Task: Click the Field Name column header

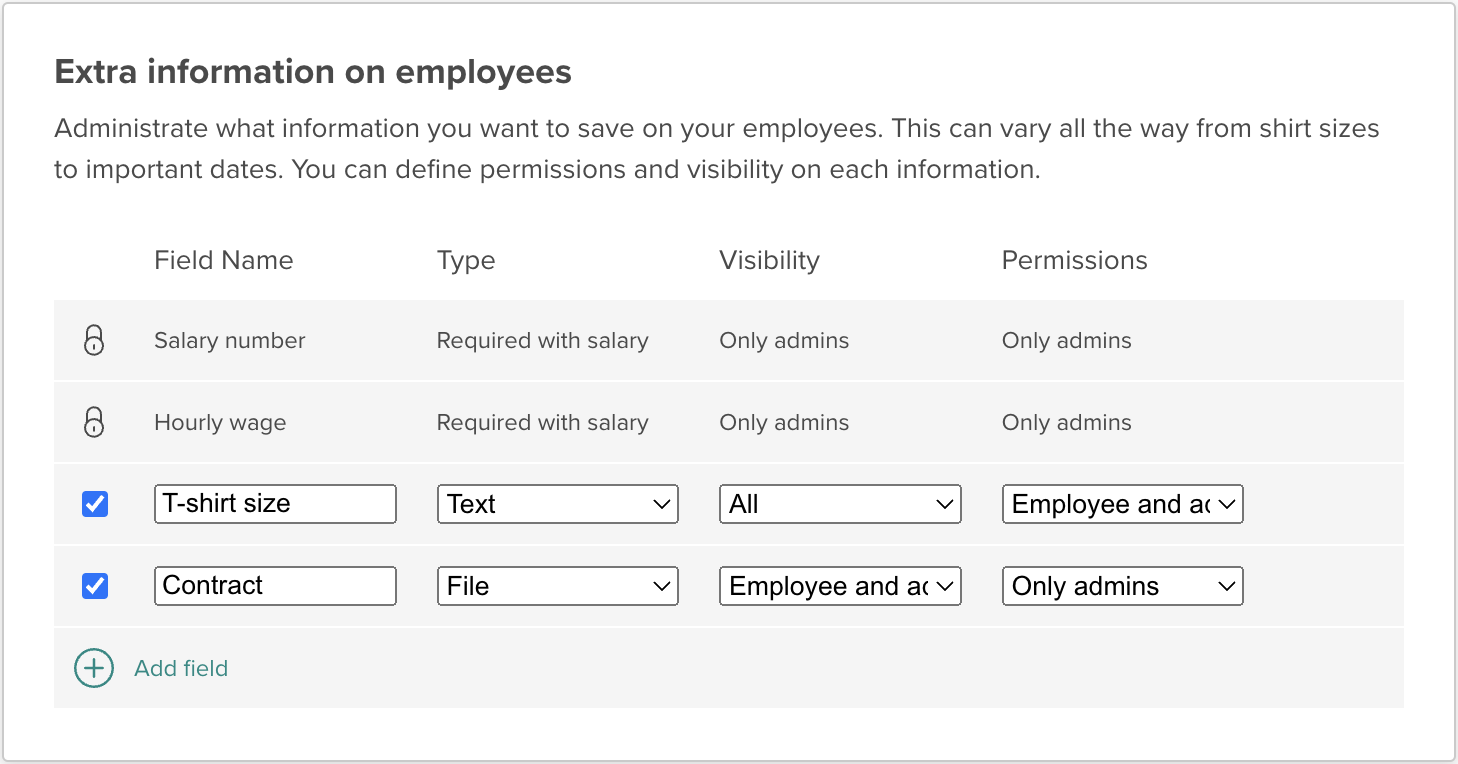Action: [224, 260]
